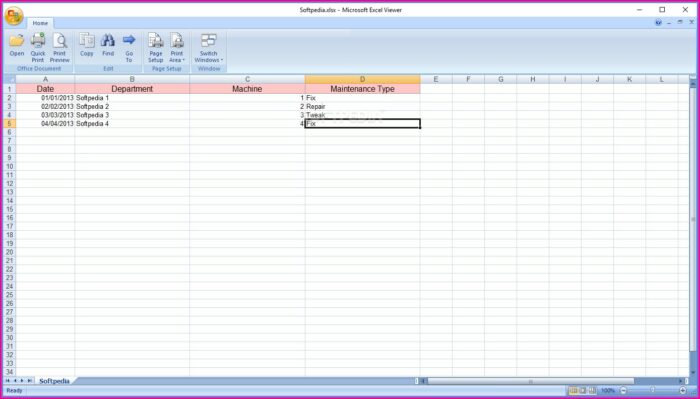Click cell with 01/01/2013

tap(45, 98)
